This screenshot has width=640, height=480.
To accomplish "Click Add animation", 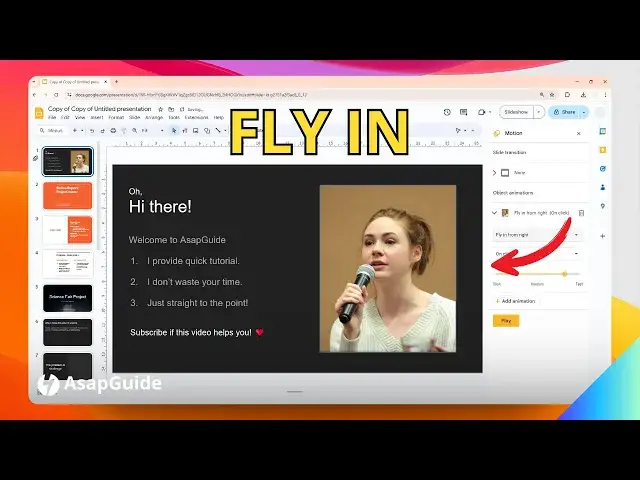I will point(516,300).
